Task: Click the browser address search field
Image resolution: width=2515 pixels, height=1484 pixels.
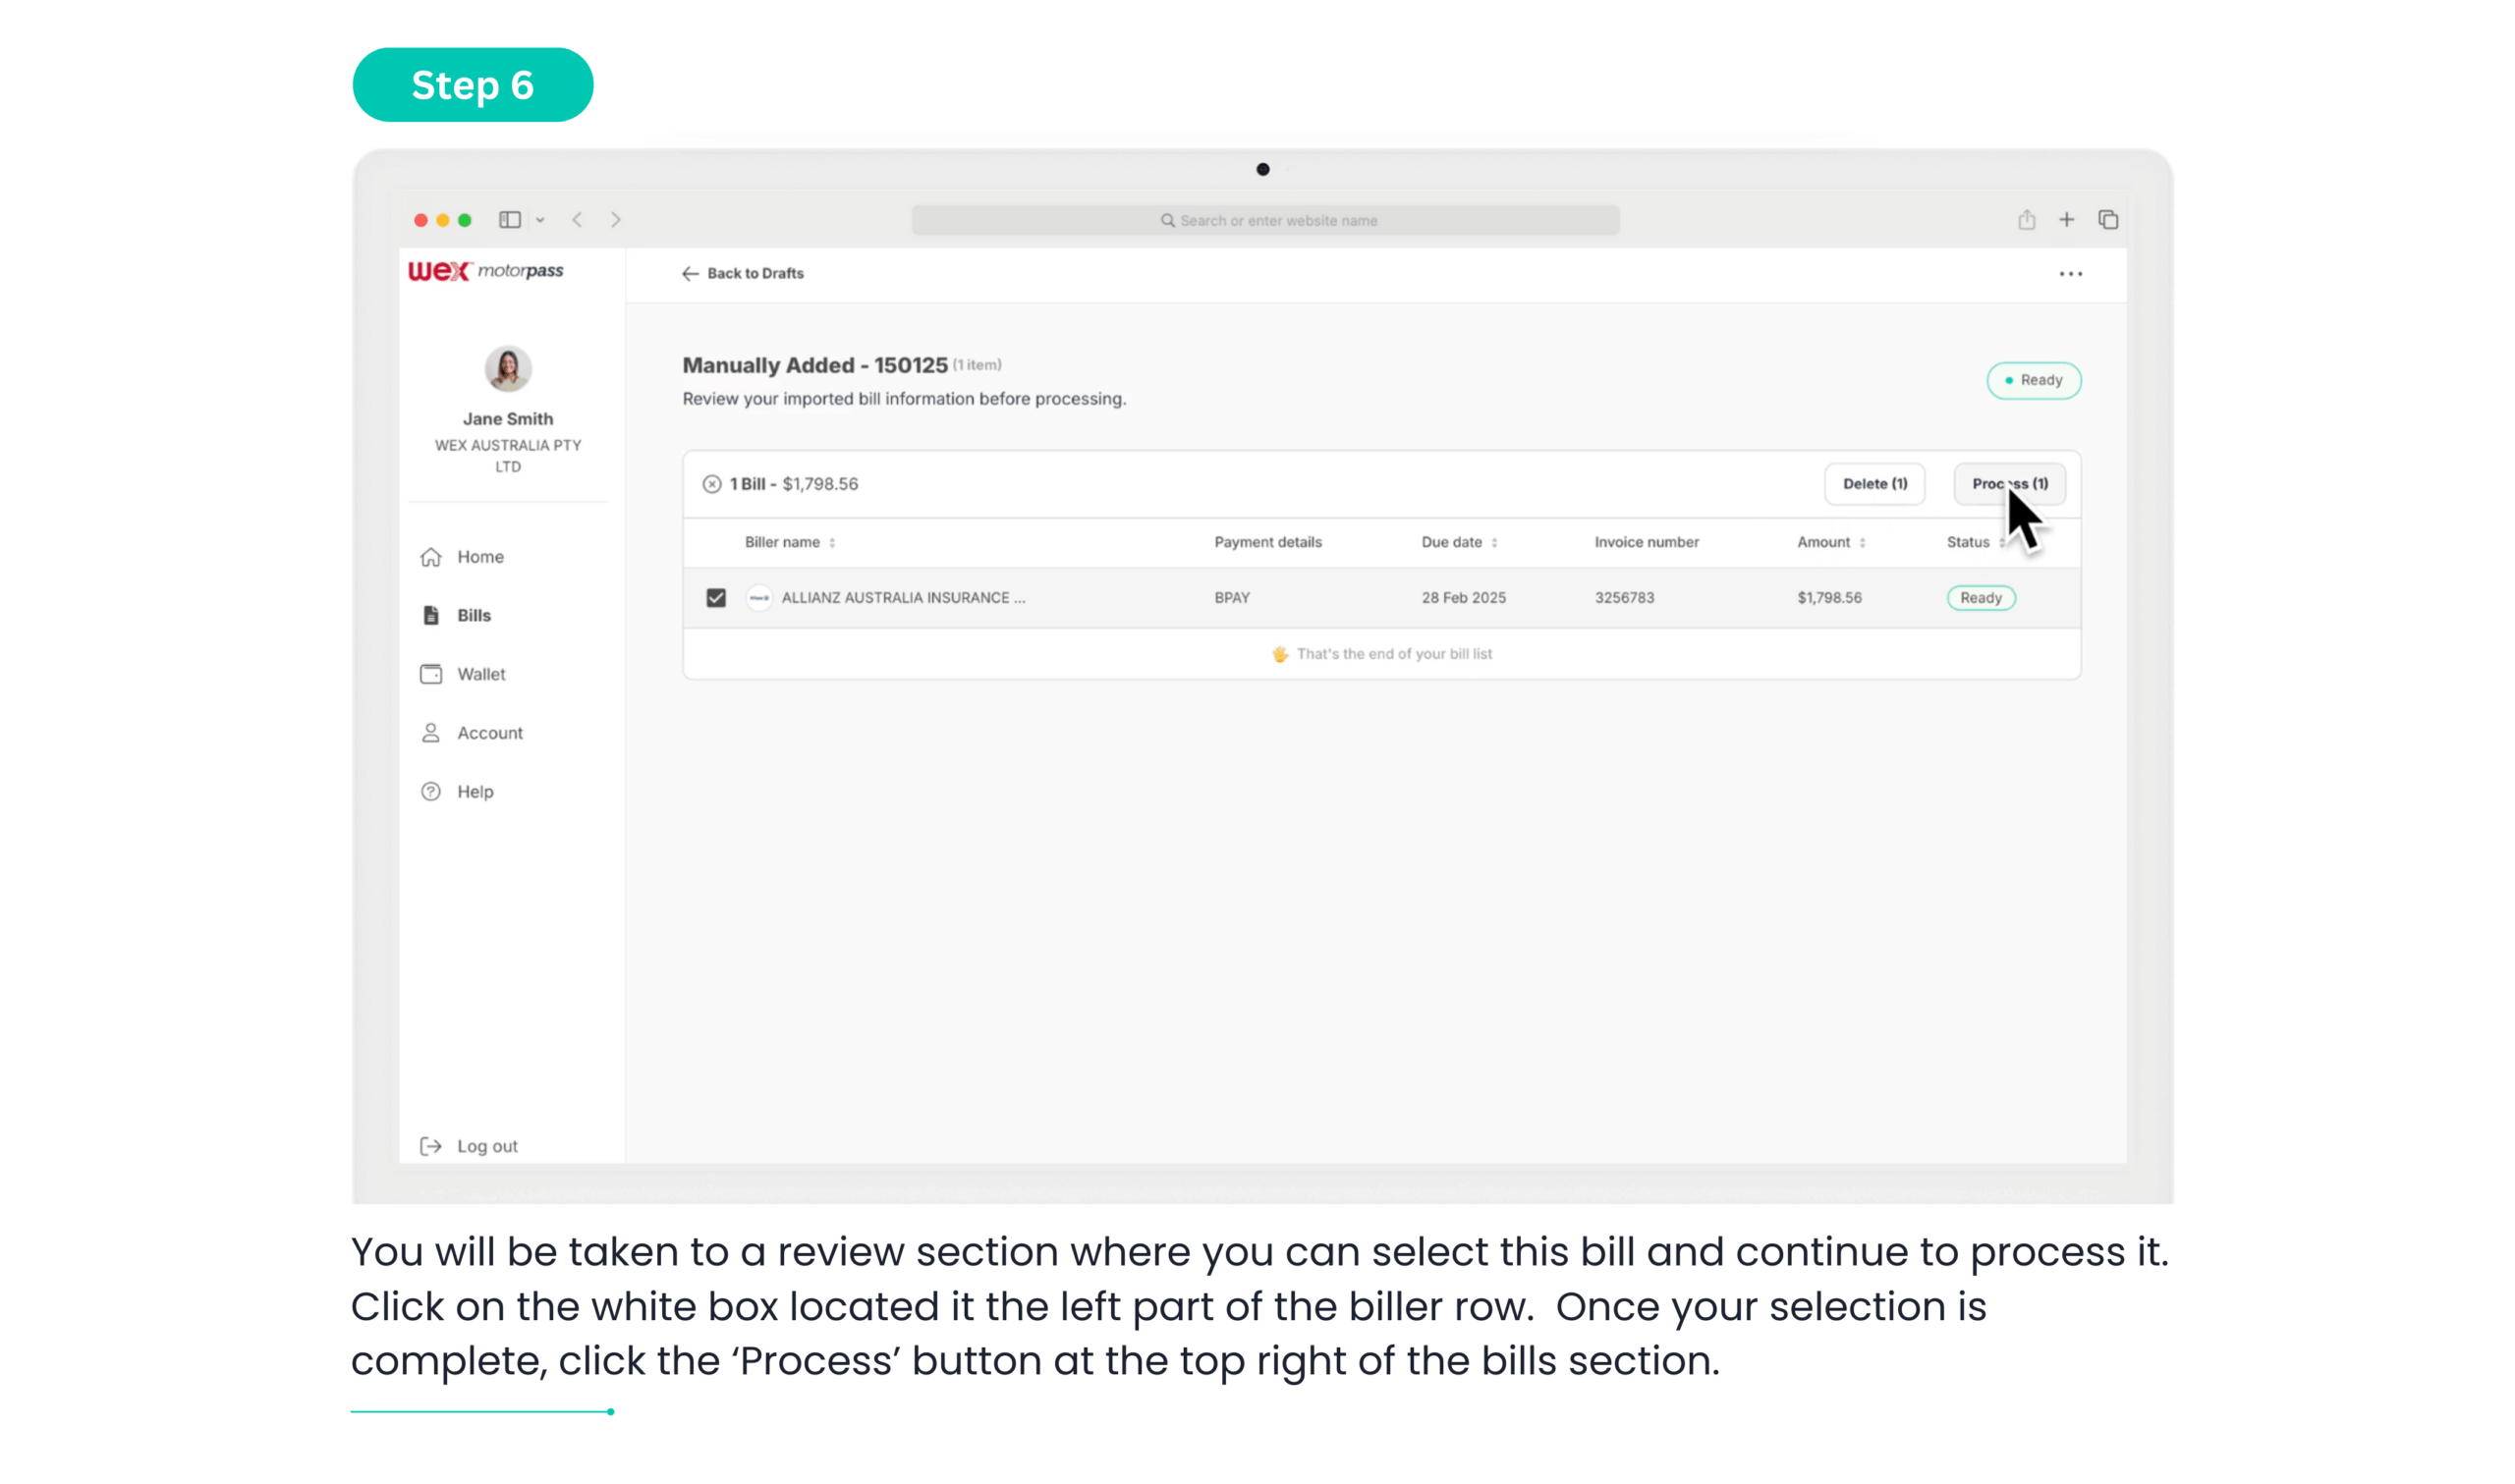Action: coord(1265,220)
